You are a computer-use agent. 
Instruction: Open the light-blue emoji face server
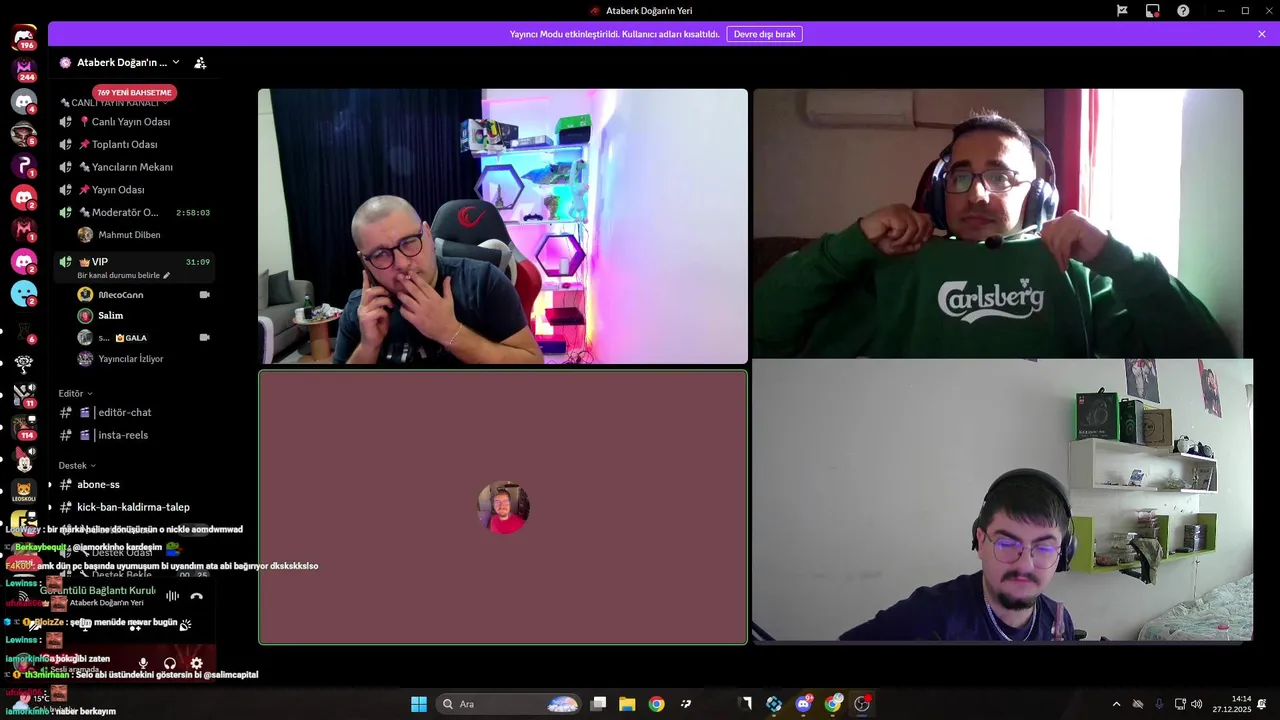pyautogui.click(x=24, y=293)
